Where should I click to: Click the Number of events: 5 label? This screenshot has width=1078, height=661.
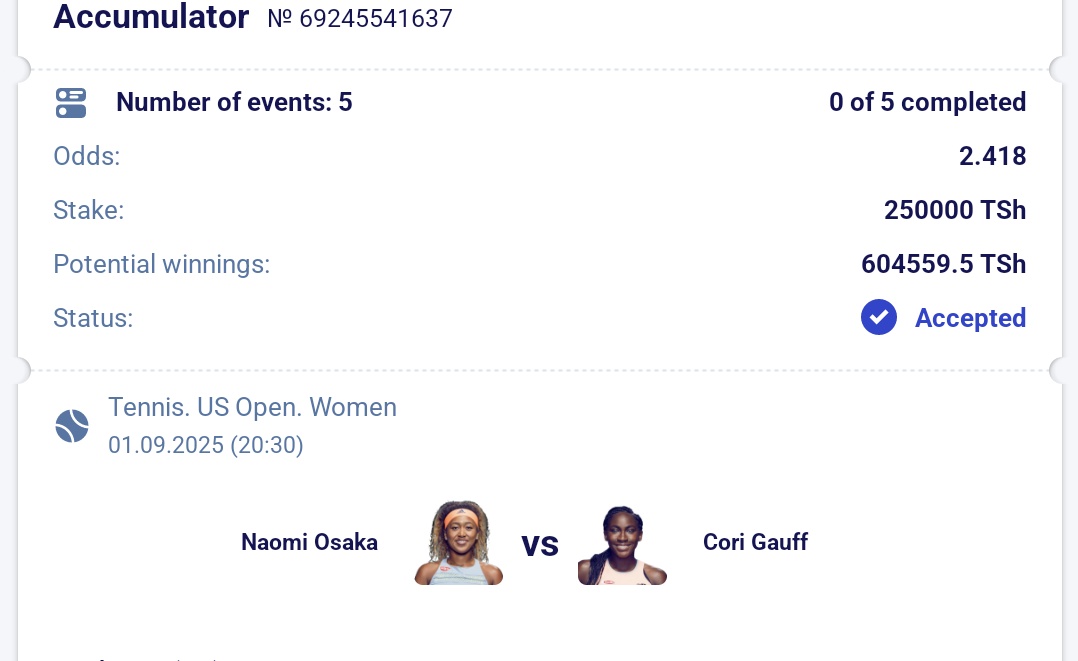point(234,102)
